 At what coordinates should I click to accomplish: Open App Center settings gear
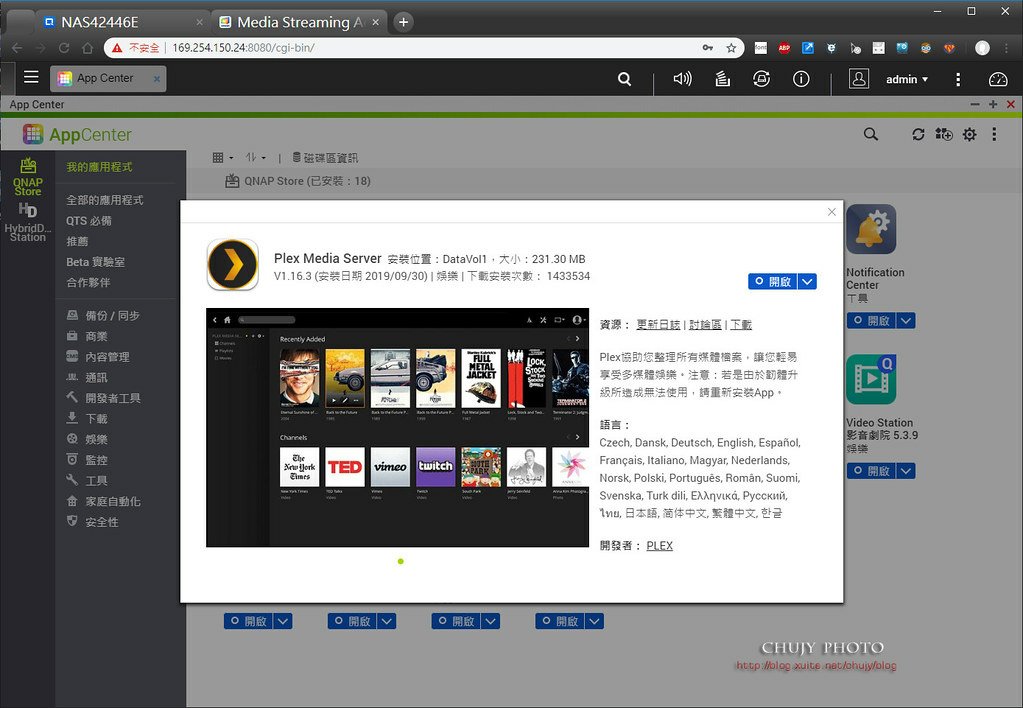[x=970, y=134]
